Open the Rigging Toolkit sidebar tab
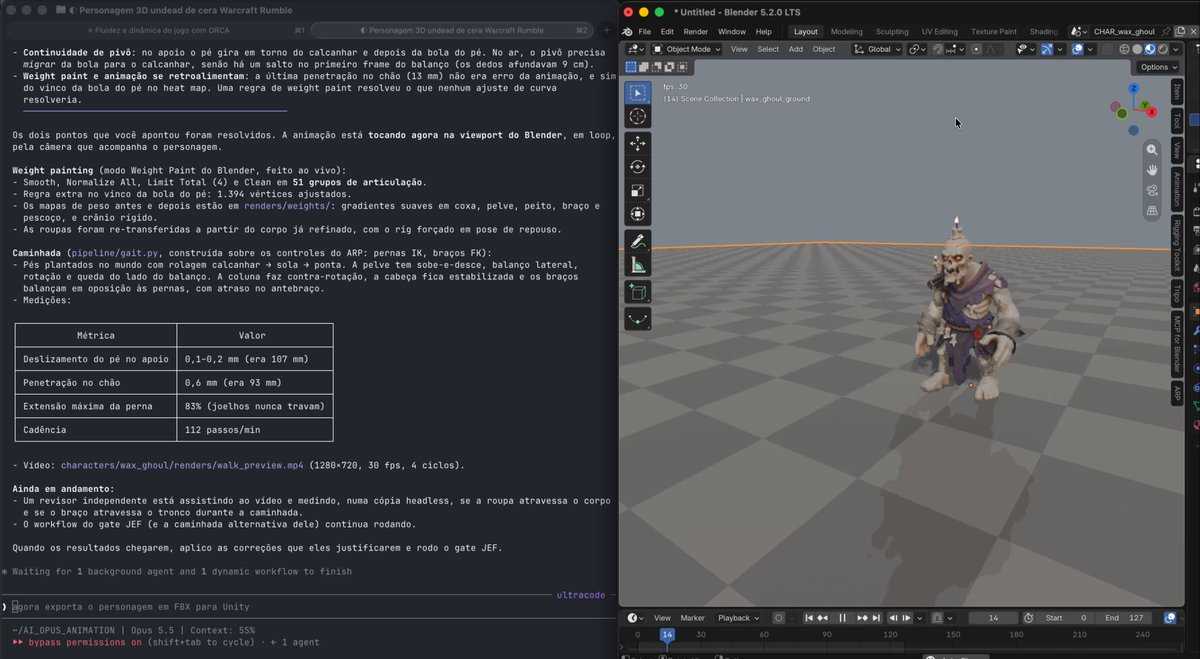Image resolution: width=1200 pixels, height=659 pixels. [1177, 245]
